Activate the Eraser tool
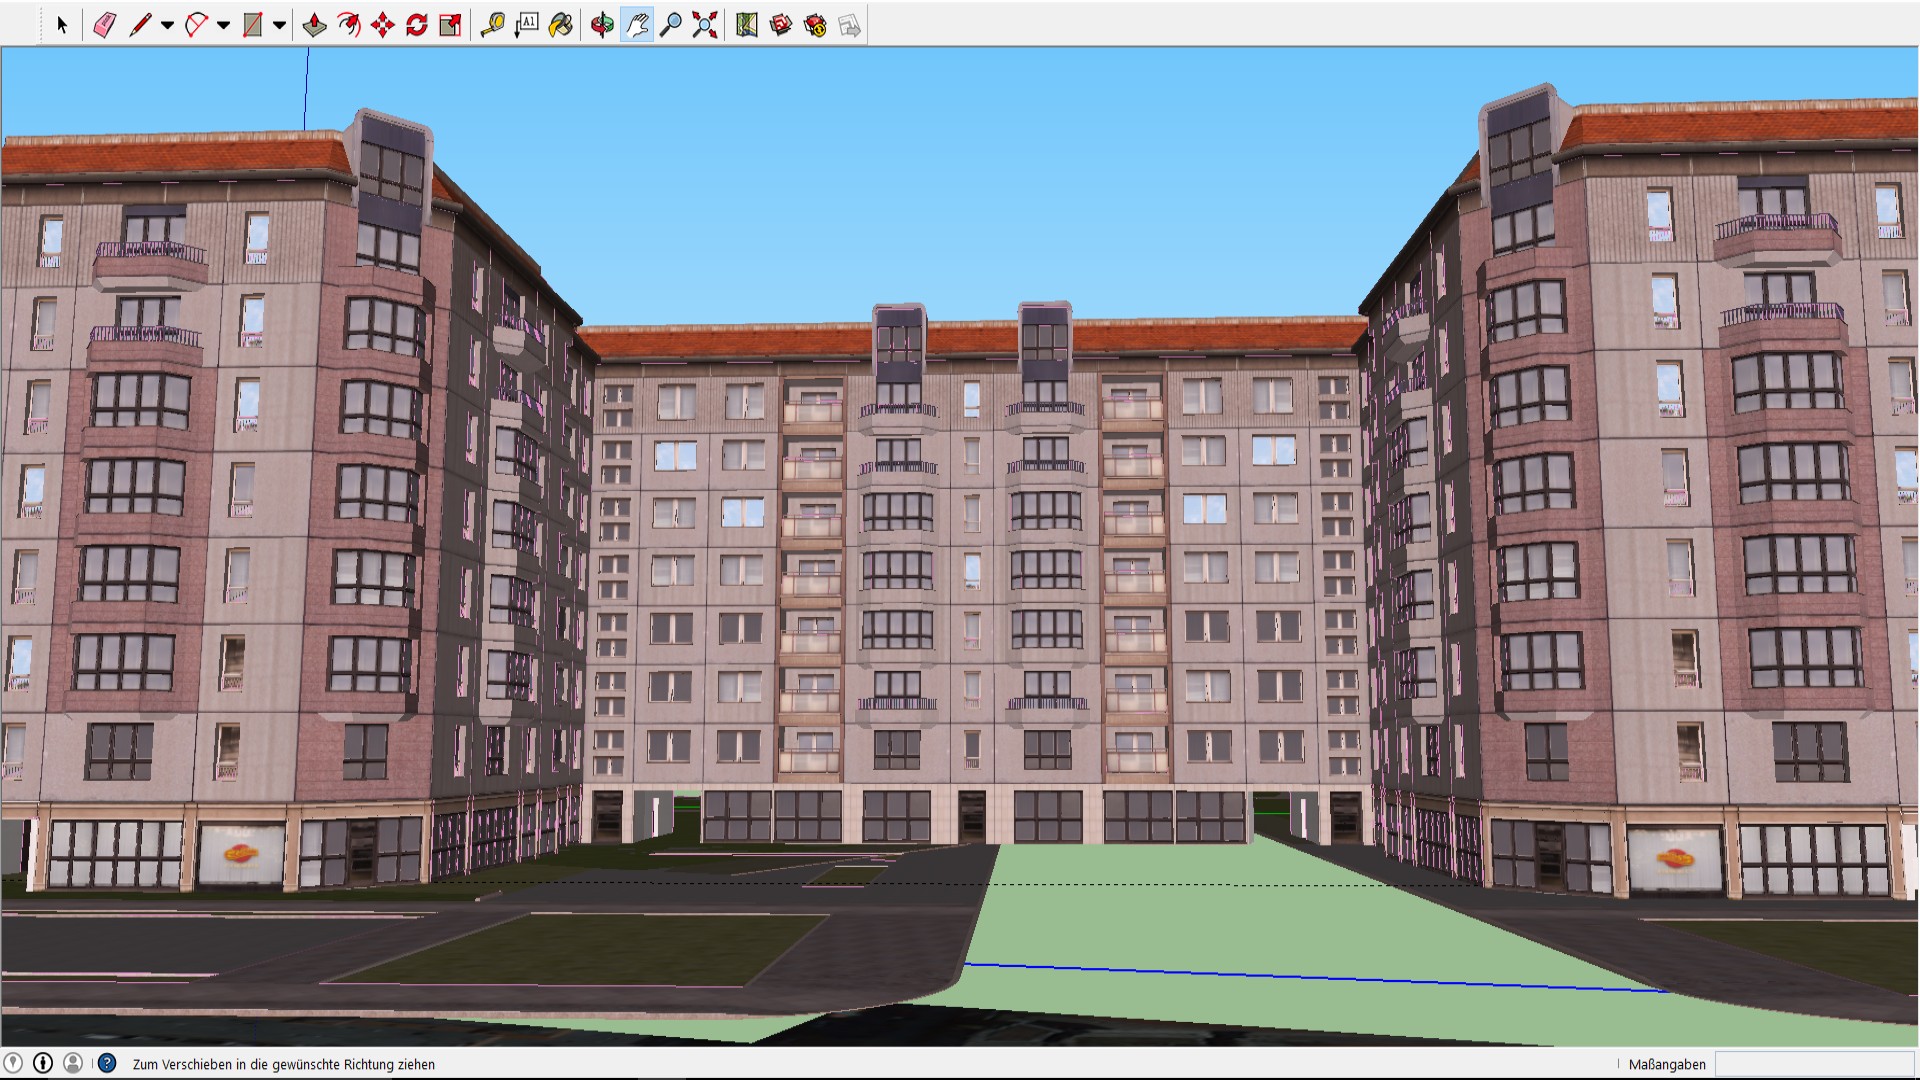1920x1080 pixels. click(104, 25)
